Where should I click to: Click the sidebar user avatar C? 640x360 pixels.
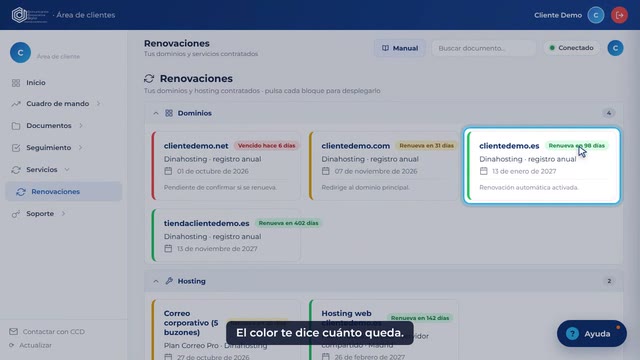click(x=20, y=53)
